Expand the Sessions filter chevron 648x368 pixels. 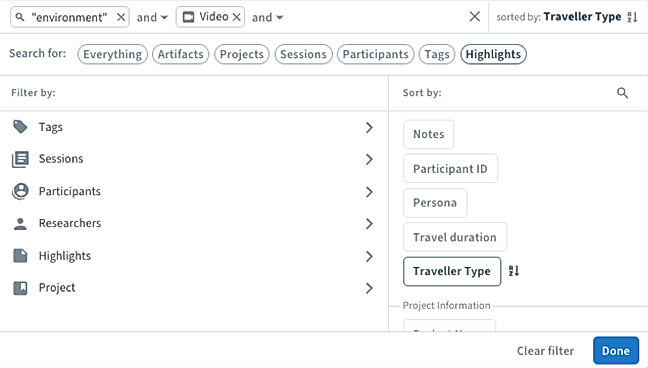coord(369,159)
